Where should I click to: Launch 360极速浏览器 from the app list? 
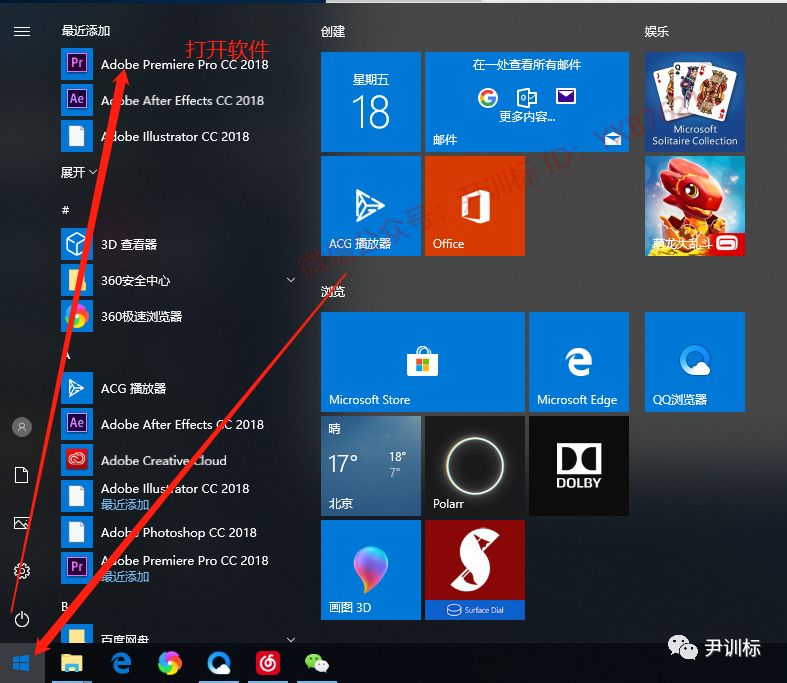(x=178, y=316)
